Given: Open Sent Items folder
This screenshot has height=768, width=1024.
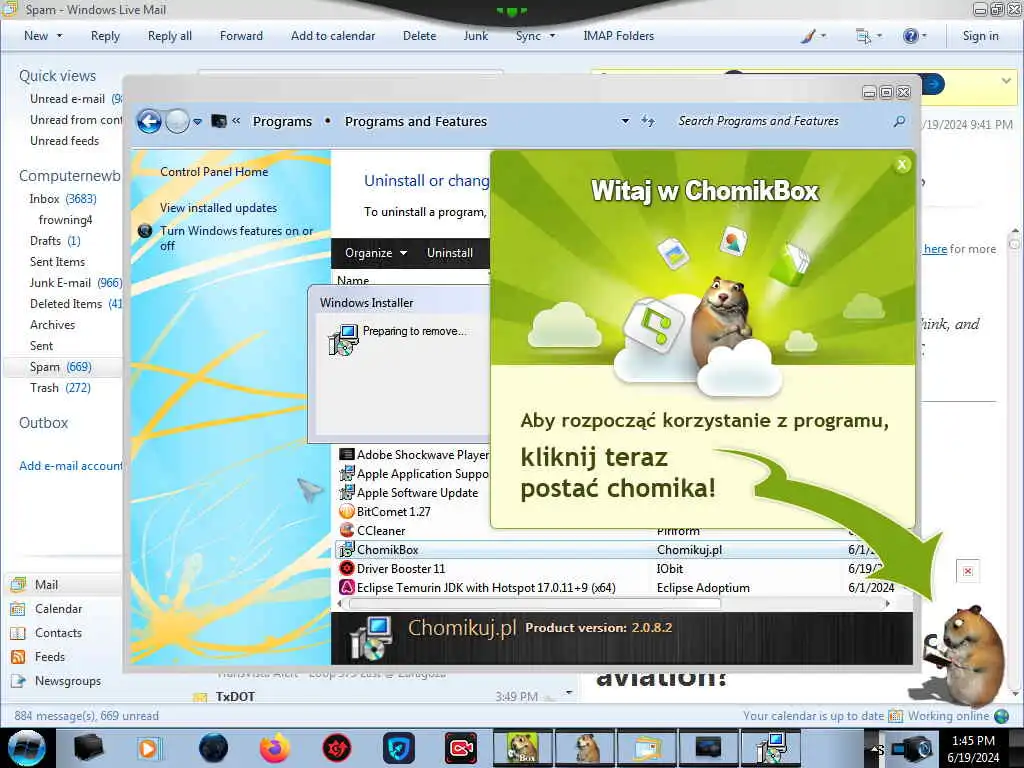Looking at the screenshot, I should (57, 262).
